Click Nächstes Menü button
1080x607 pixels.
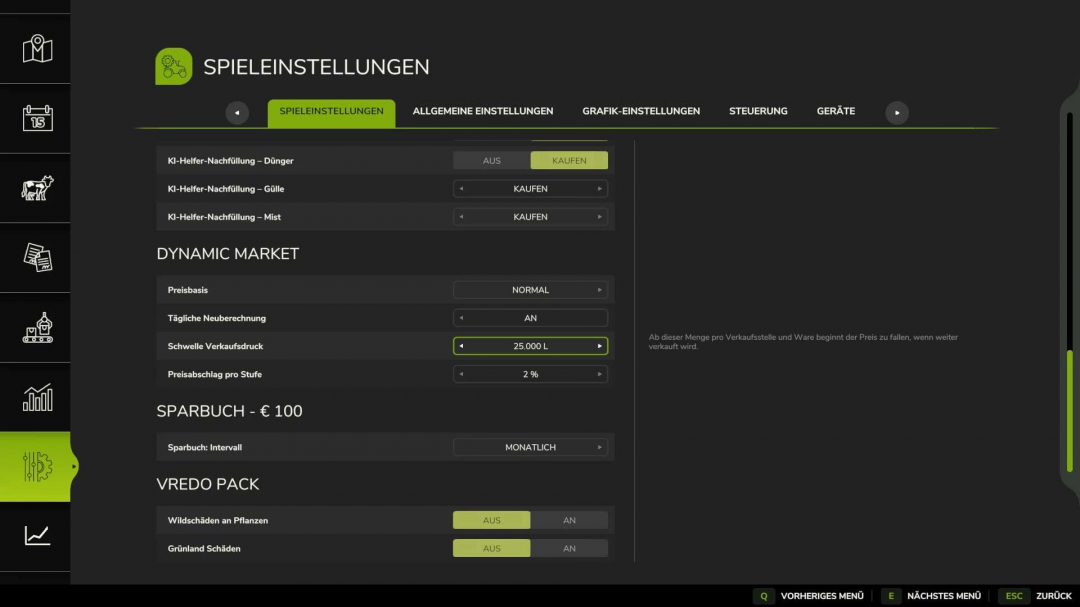pyautogui.click(x=944, y=596)
